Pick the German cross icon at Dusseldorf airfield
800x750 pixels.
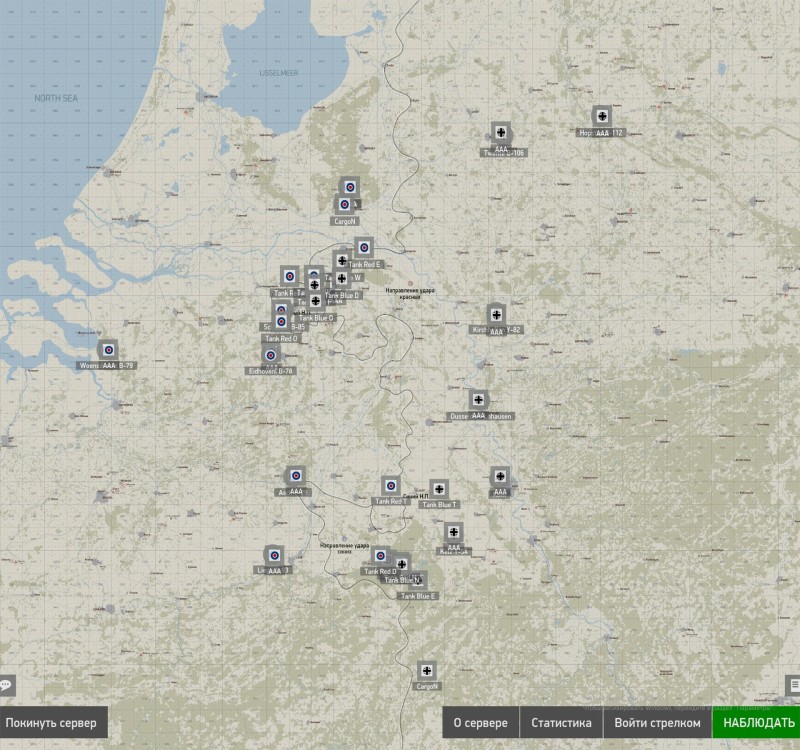pyautogui.click(x=479, y=400)
